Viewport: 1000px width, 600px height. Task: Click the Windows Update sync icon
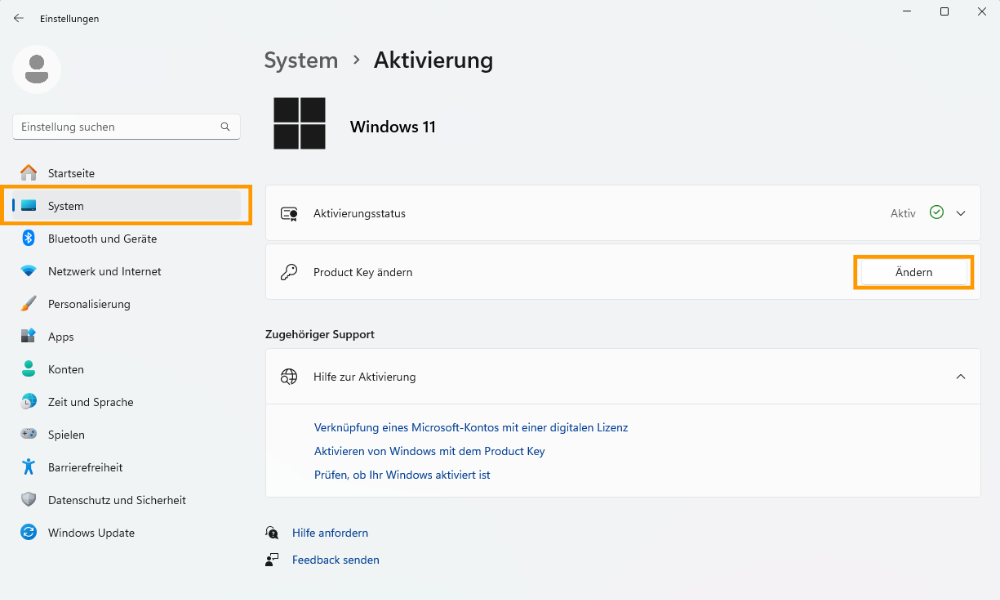pos(28,532)
